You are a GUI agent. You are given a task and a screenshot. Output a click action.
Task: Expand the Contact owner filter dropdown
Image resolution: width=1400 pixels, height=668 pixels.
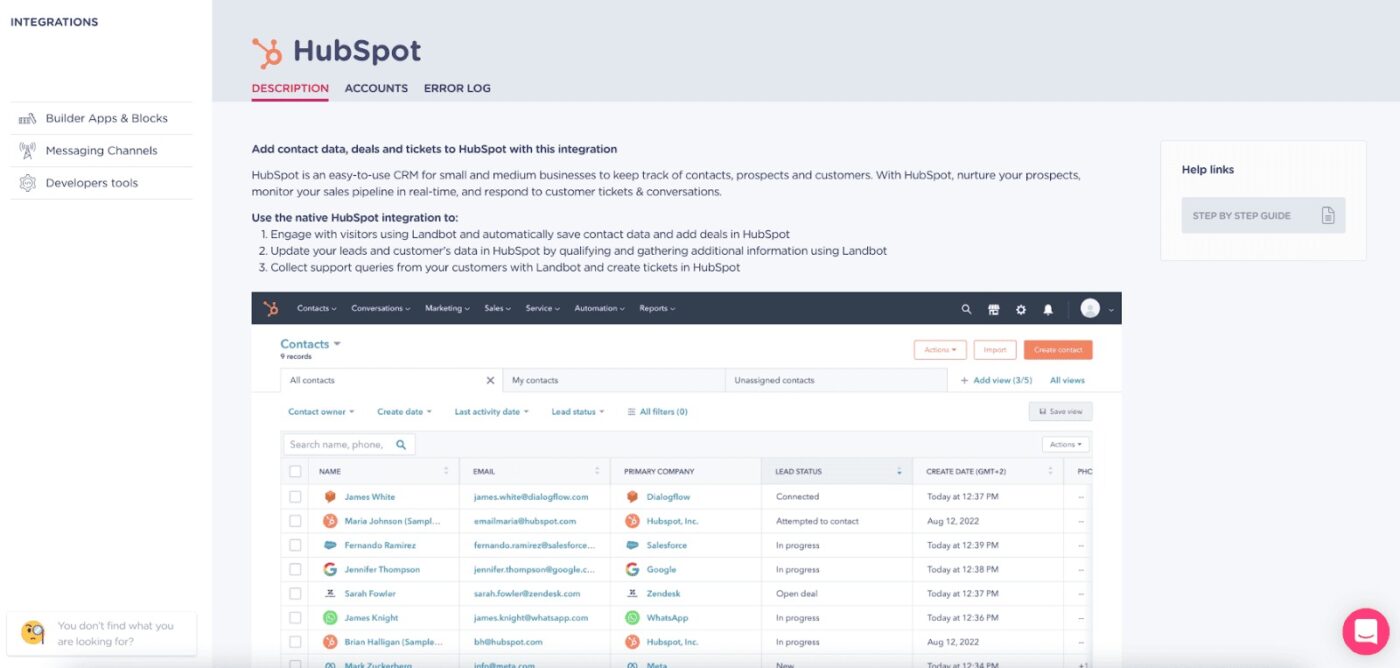click(321, 412)
